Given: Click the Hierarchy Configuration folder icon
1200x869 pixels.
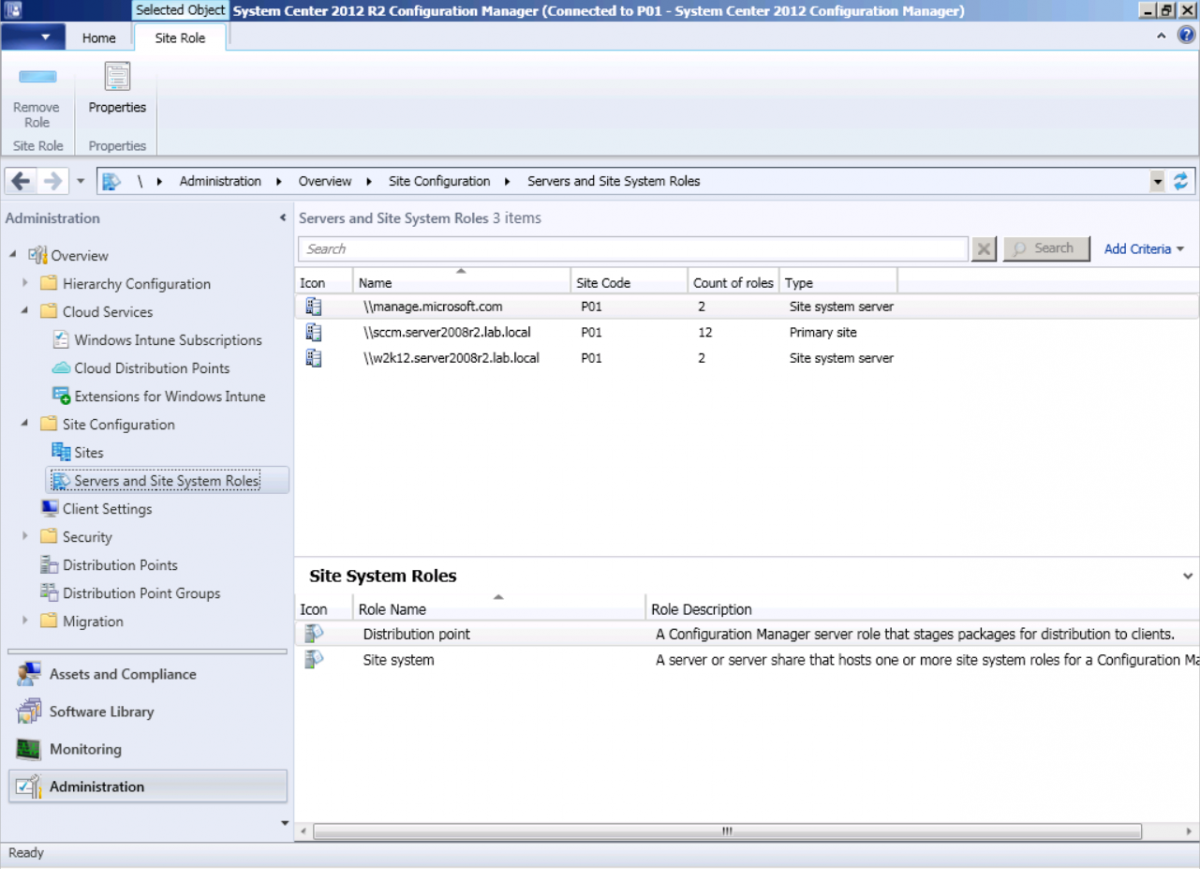Looking at the screenshot, I should click(49, 284).
